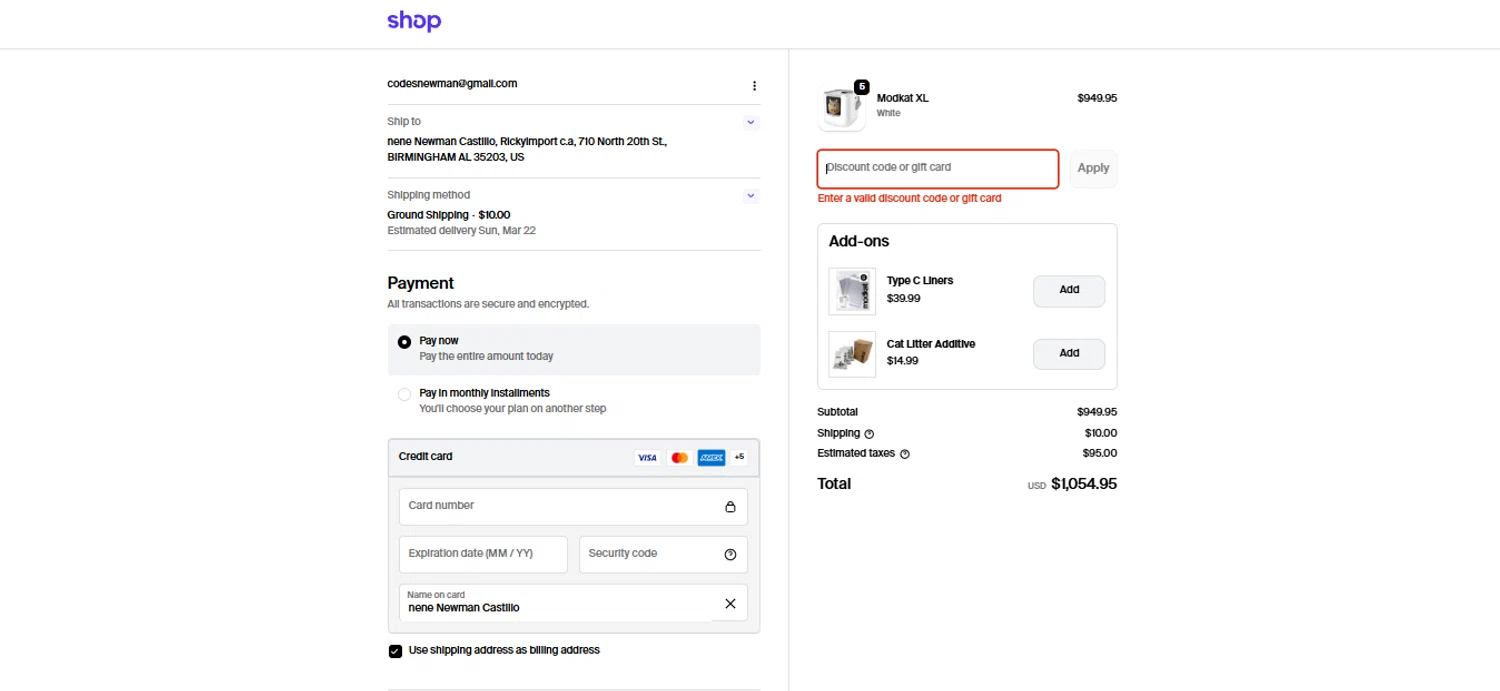Screen dimensions: 1500x691
Task: Click the Modkat XL product name
Action: [903, 98]
